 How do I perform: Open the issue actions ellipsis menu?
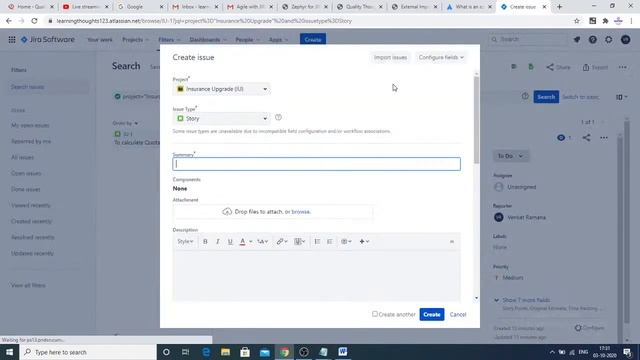pyautogui.click(x=604, y=138)
